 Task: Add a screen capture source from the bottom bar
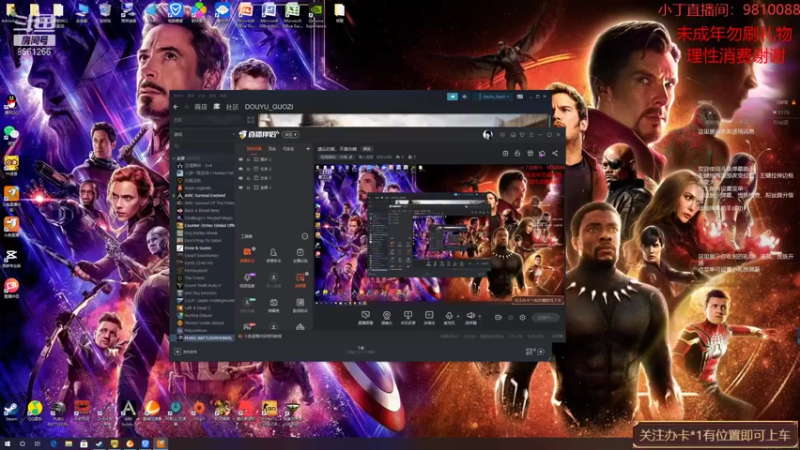(x=365, y=317)
